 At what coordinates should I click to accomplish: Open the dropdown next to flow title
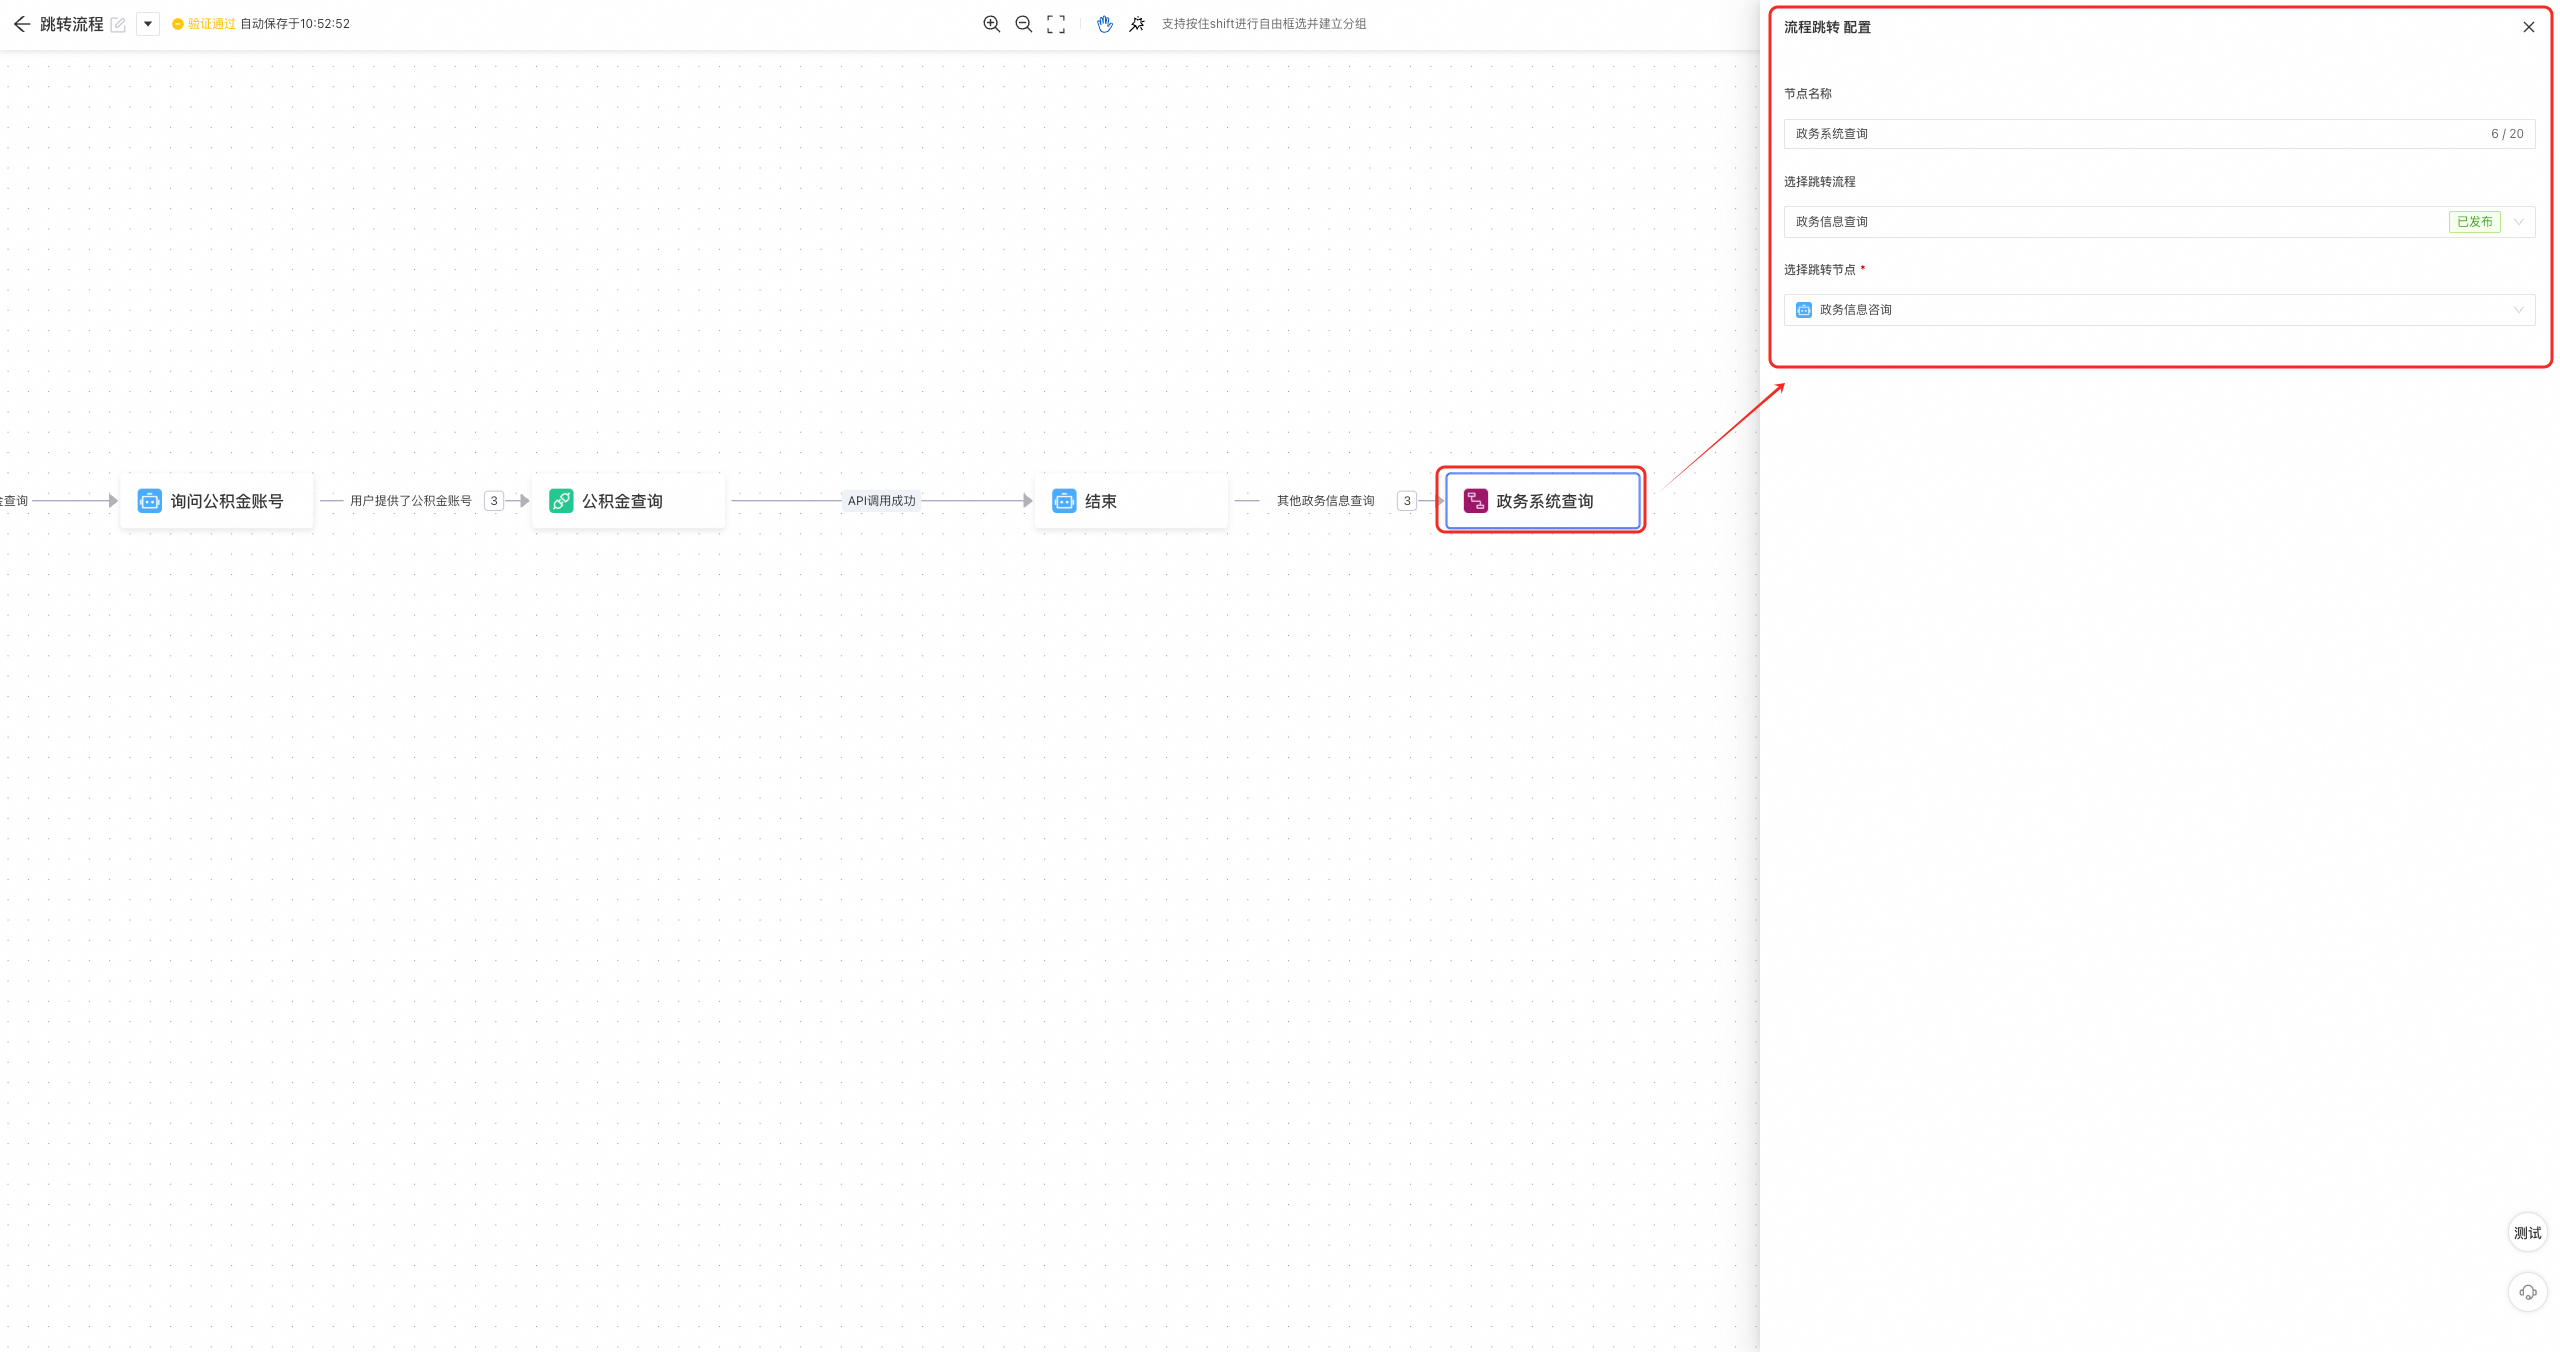(x=148, y=24)
